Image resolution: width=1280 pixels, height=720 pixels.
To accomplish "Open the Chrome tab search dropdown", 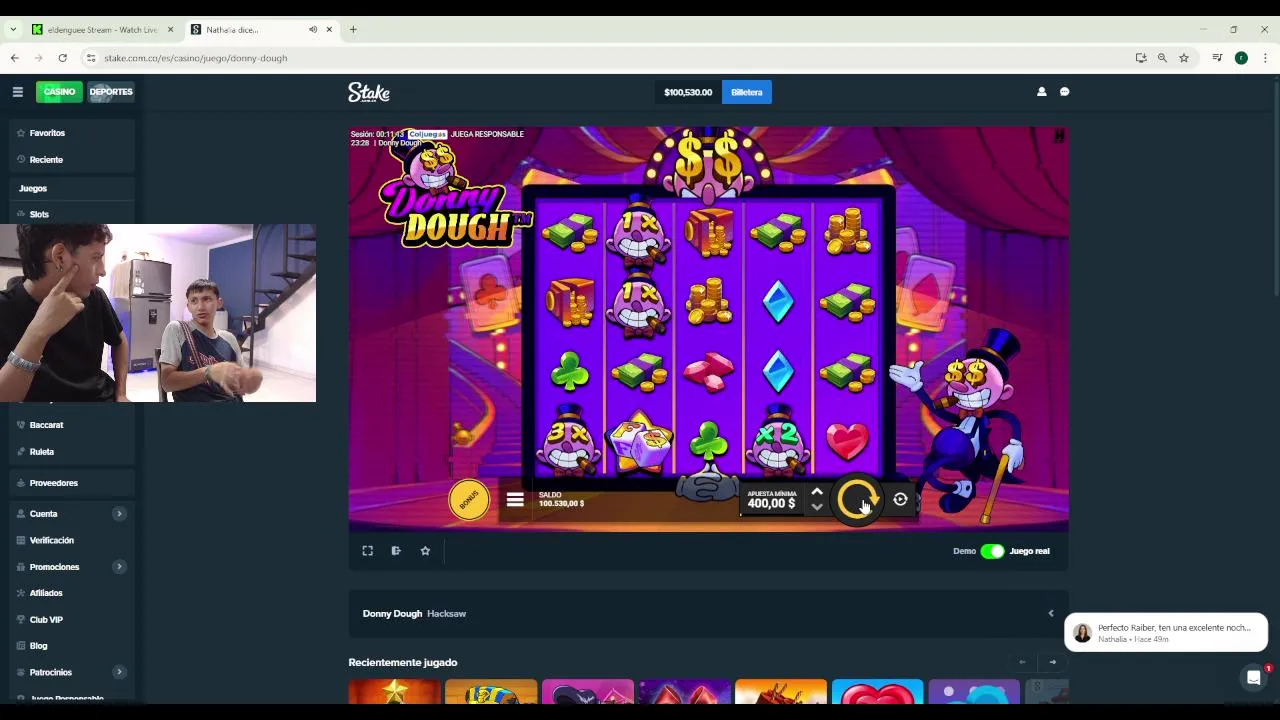I will coord(13,30).
